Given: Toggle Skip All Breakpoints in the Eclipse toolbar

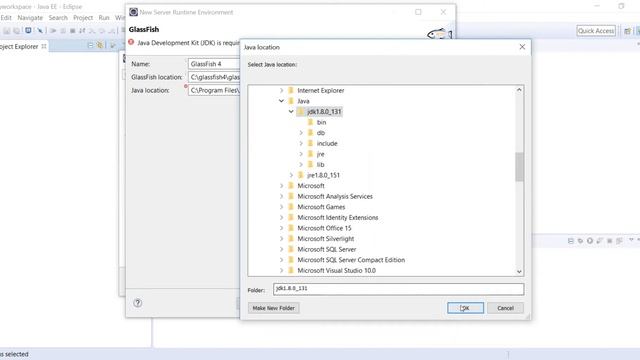Looking at the screenshot, I should pos(40,31).
